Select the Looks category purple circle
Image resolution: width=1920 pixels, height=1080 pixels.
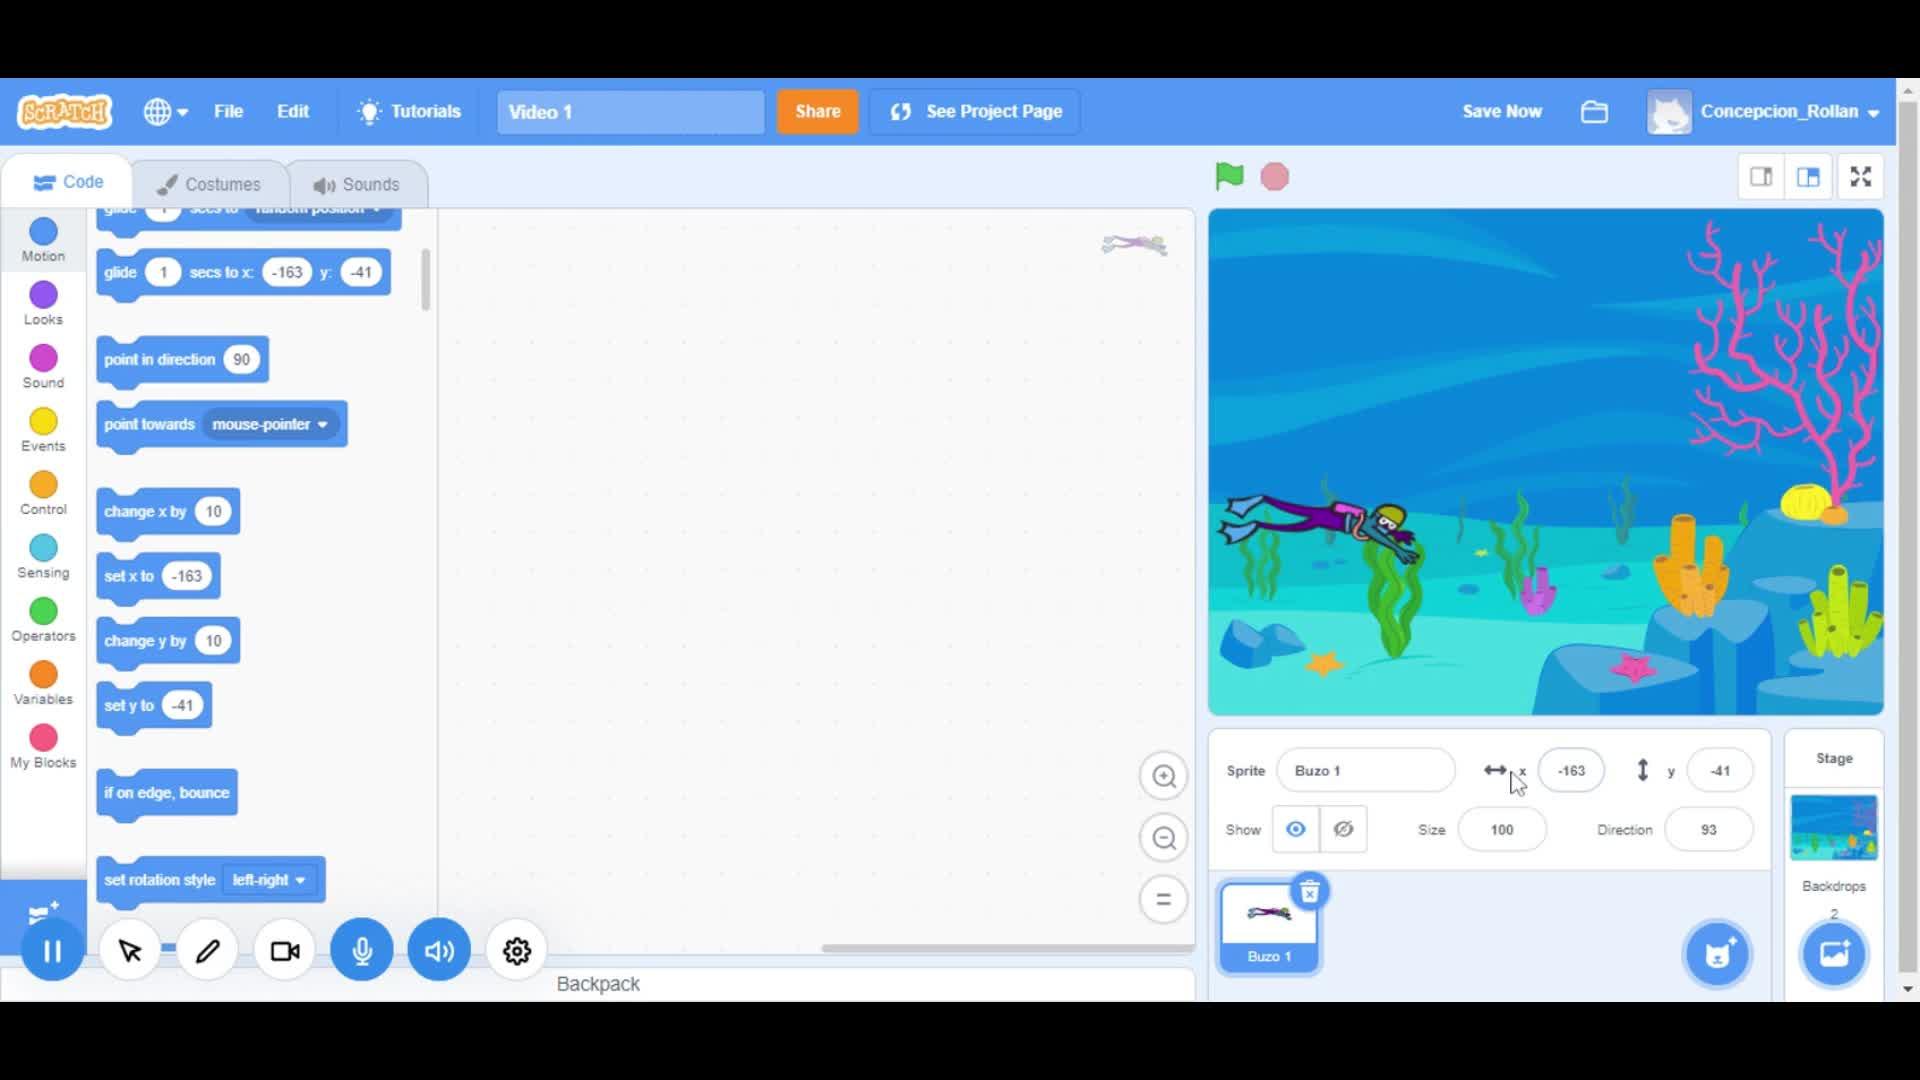(x=43, y=295)
